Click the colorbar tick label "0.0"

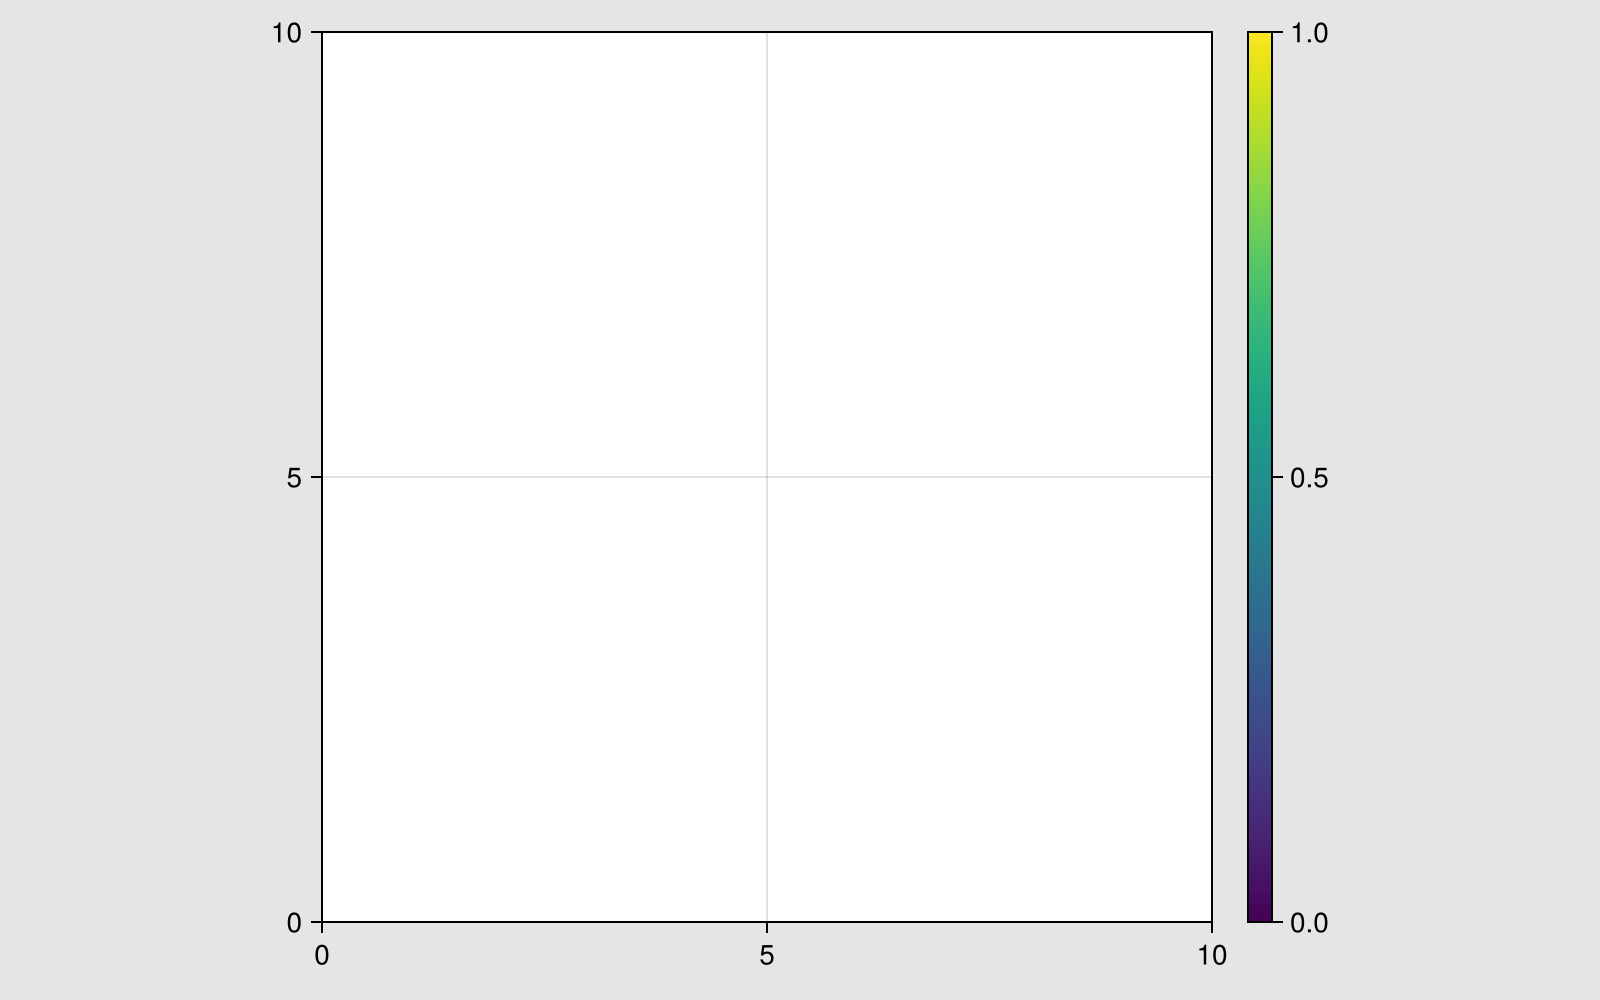1309,924
